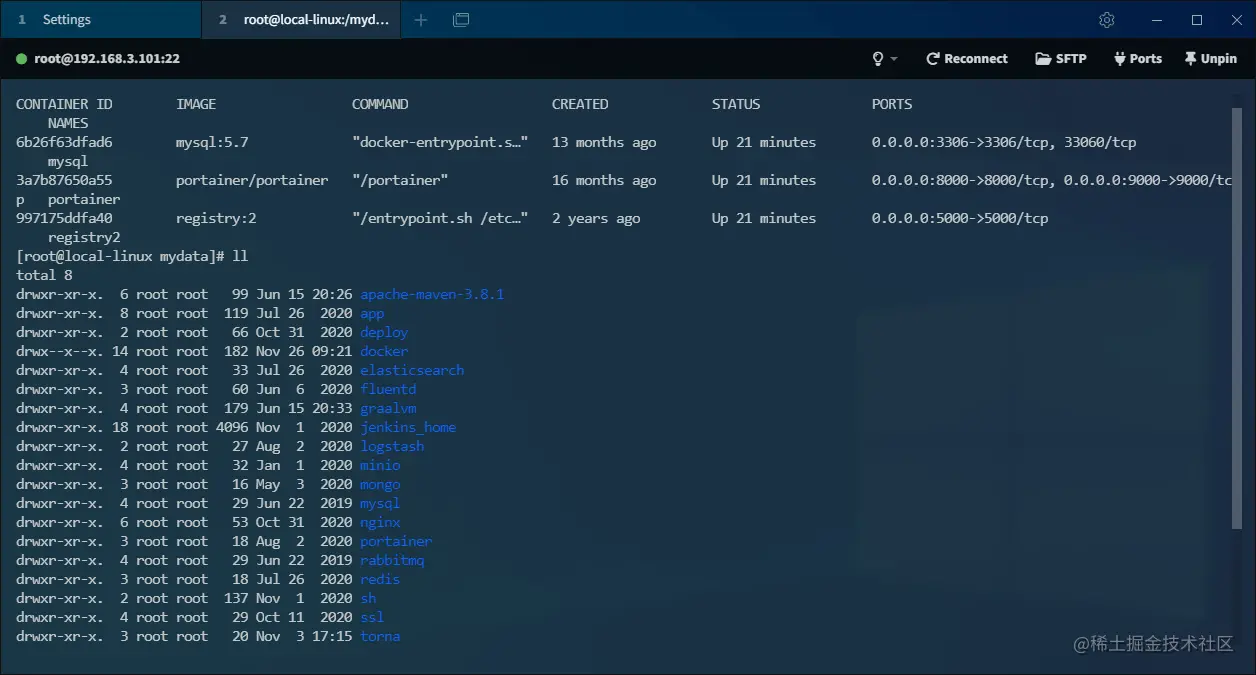Click the mysql:5.7 image name

[x=212, y=142]
